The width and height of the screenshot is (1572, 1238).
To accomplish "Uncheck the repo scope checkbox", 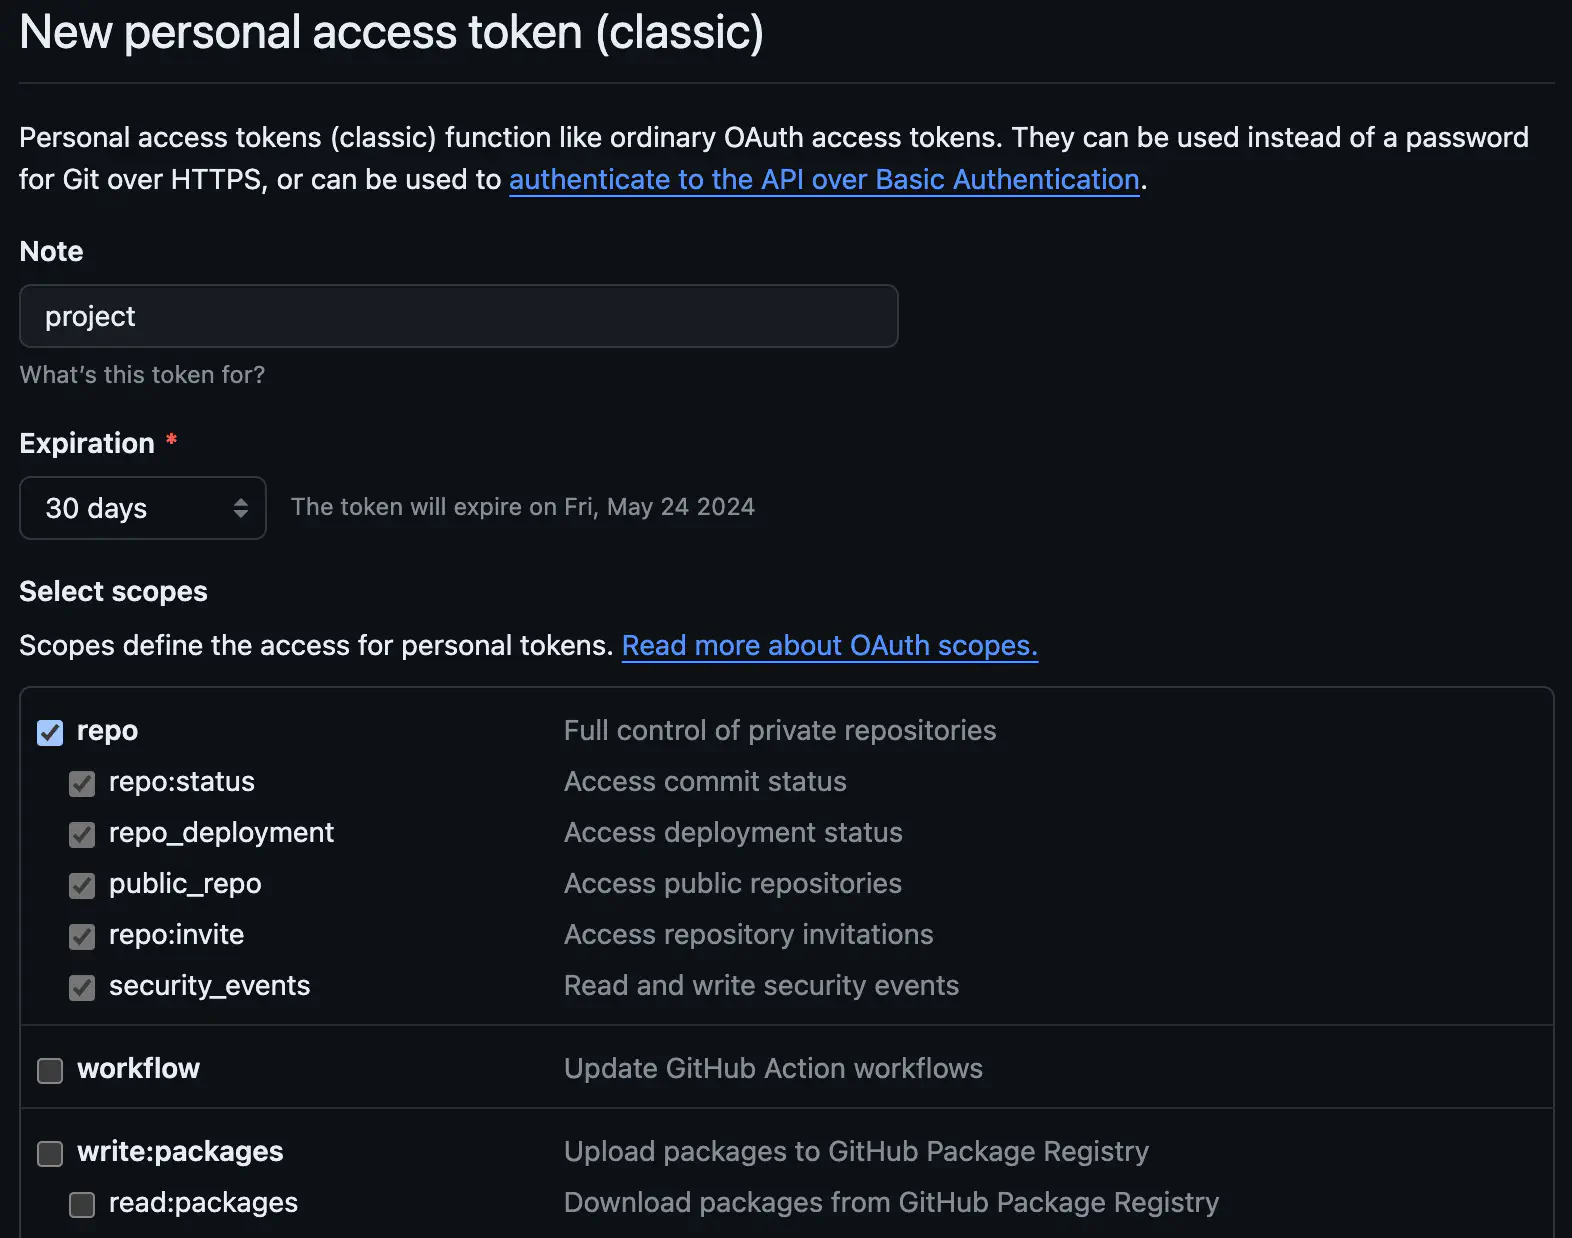I will pyautogui.click(x=49, y=733).
